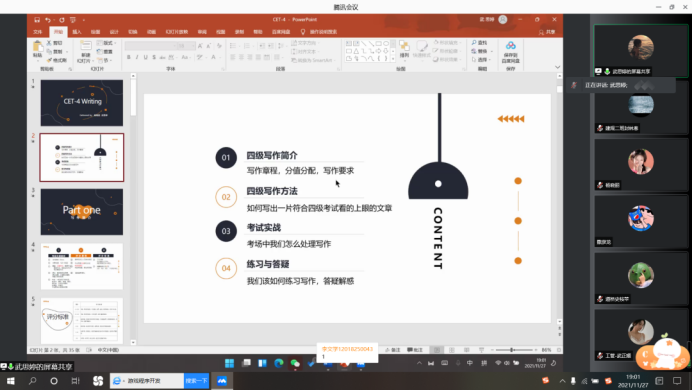Click the Share button in ribbon

547,32
